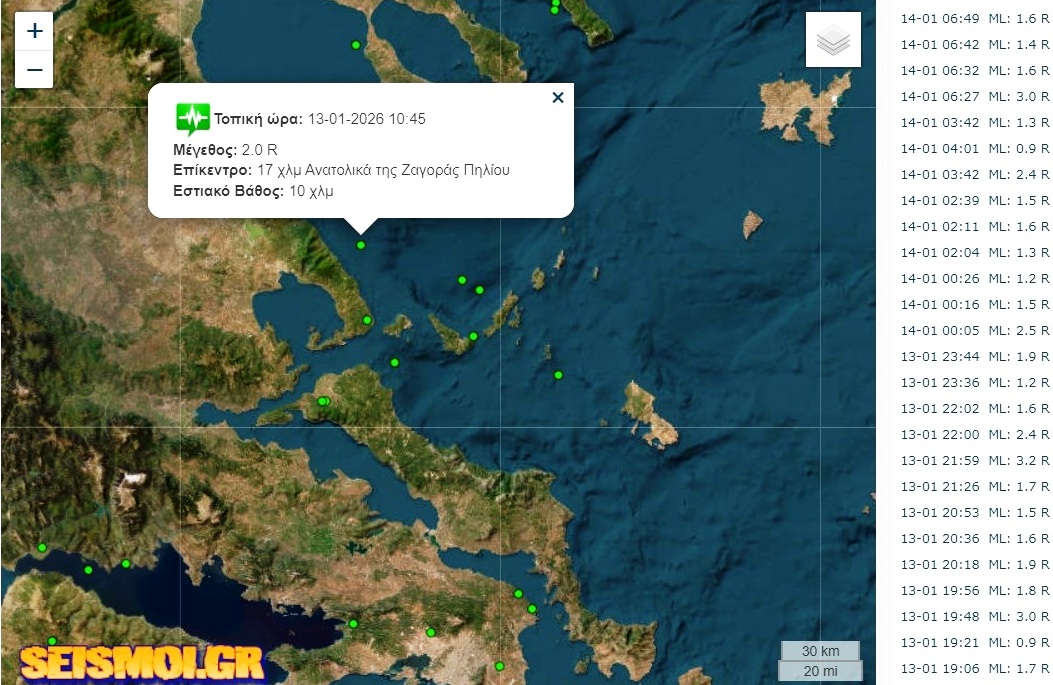Select the 13-01 19:48 ML: 3.0 entry
This screenshot has width=1053, height=685.
[974, 616]
